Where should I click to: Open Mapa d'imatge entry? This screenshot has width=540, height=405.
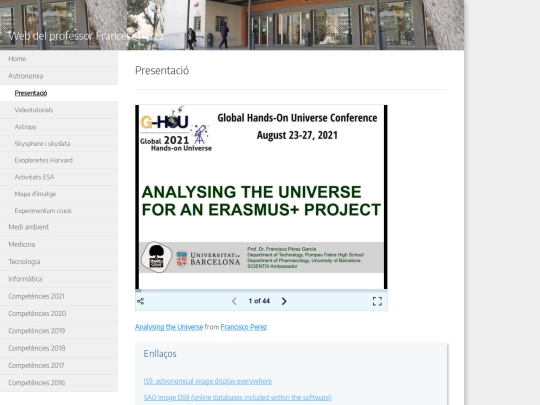click(x=59, y=194)
